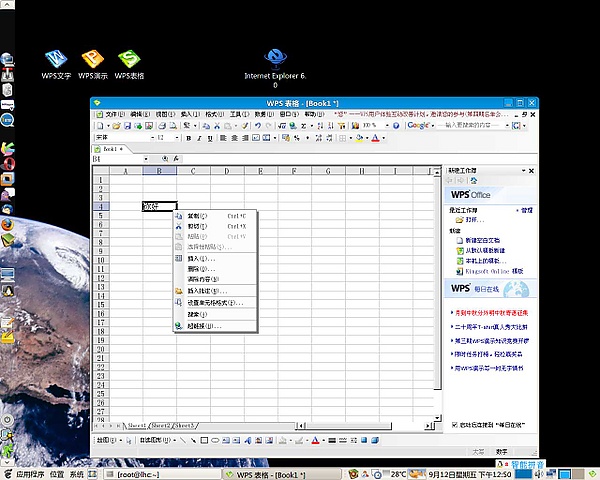Viewport: 600px width, 480px height.
Task: Click 本机上的模板 link
Action: pyautogui.click(x=486, y=261)
